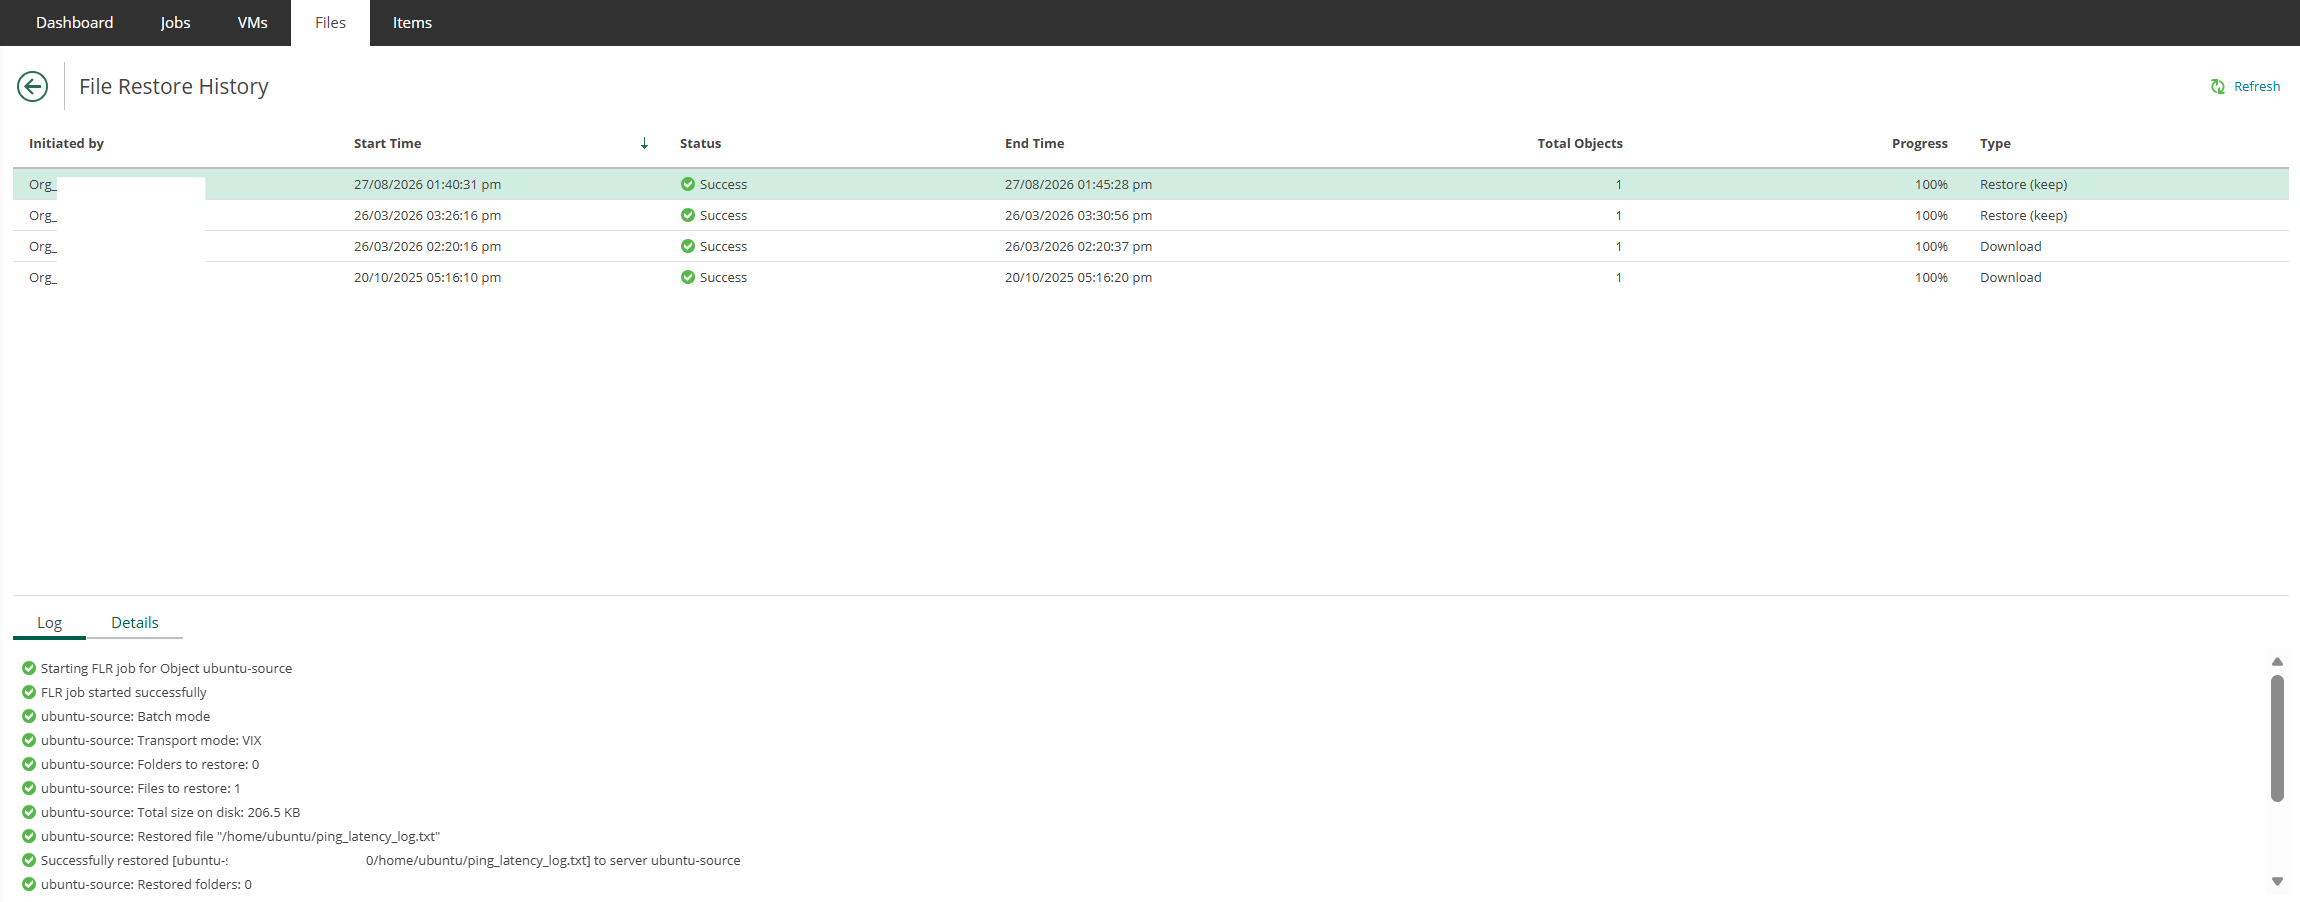Click log line Total size on disk: 206.5 KB
This screenshot has width=2300, height=902.
coord(170,812)
